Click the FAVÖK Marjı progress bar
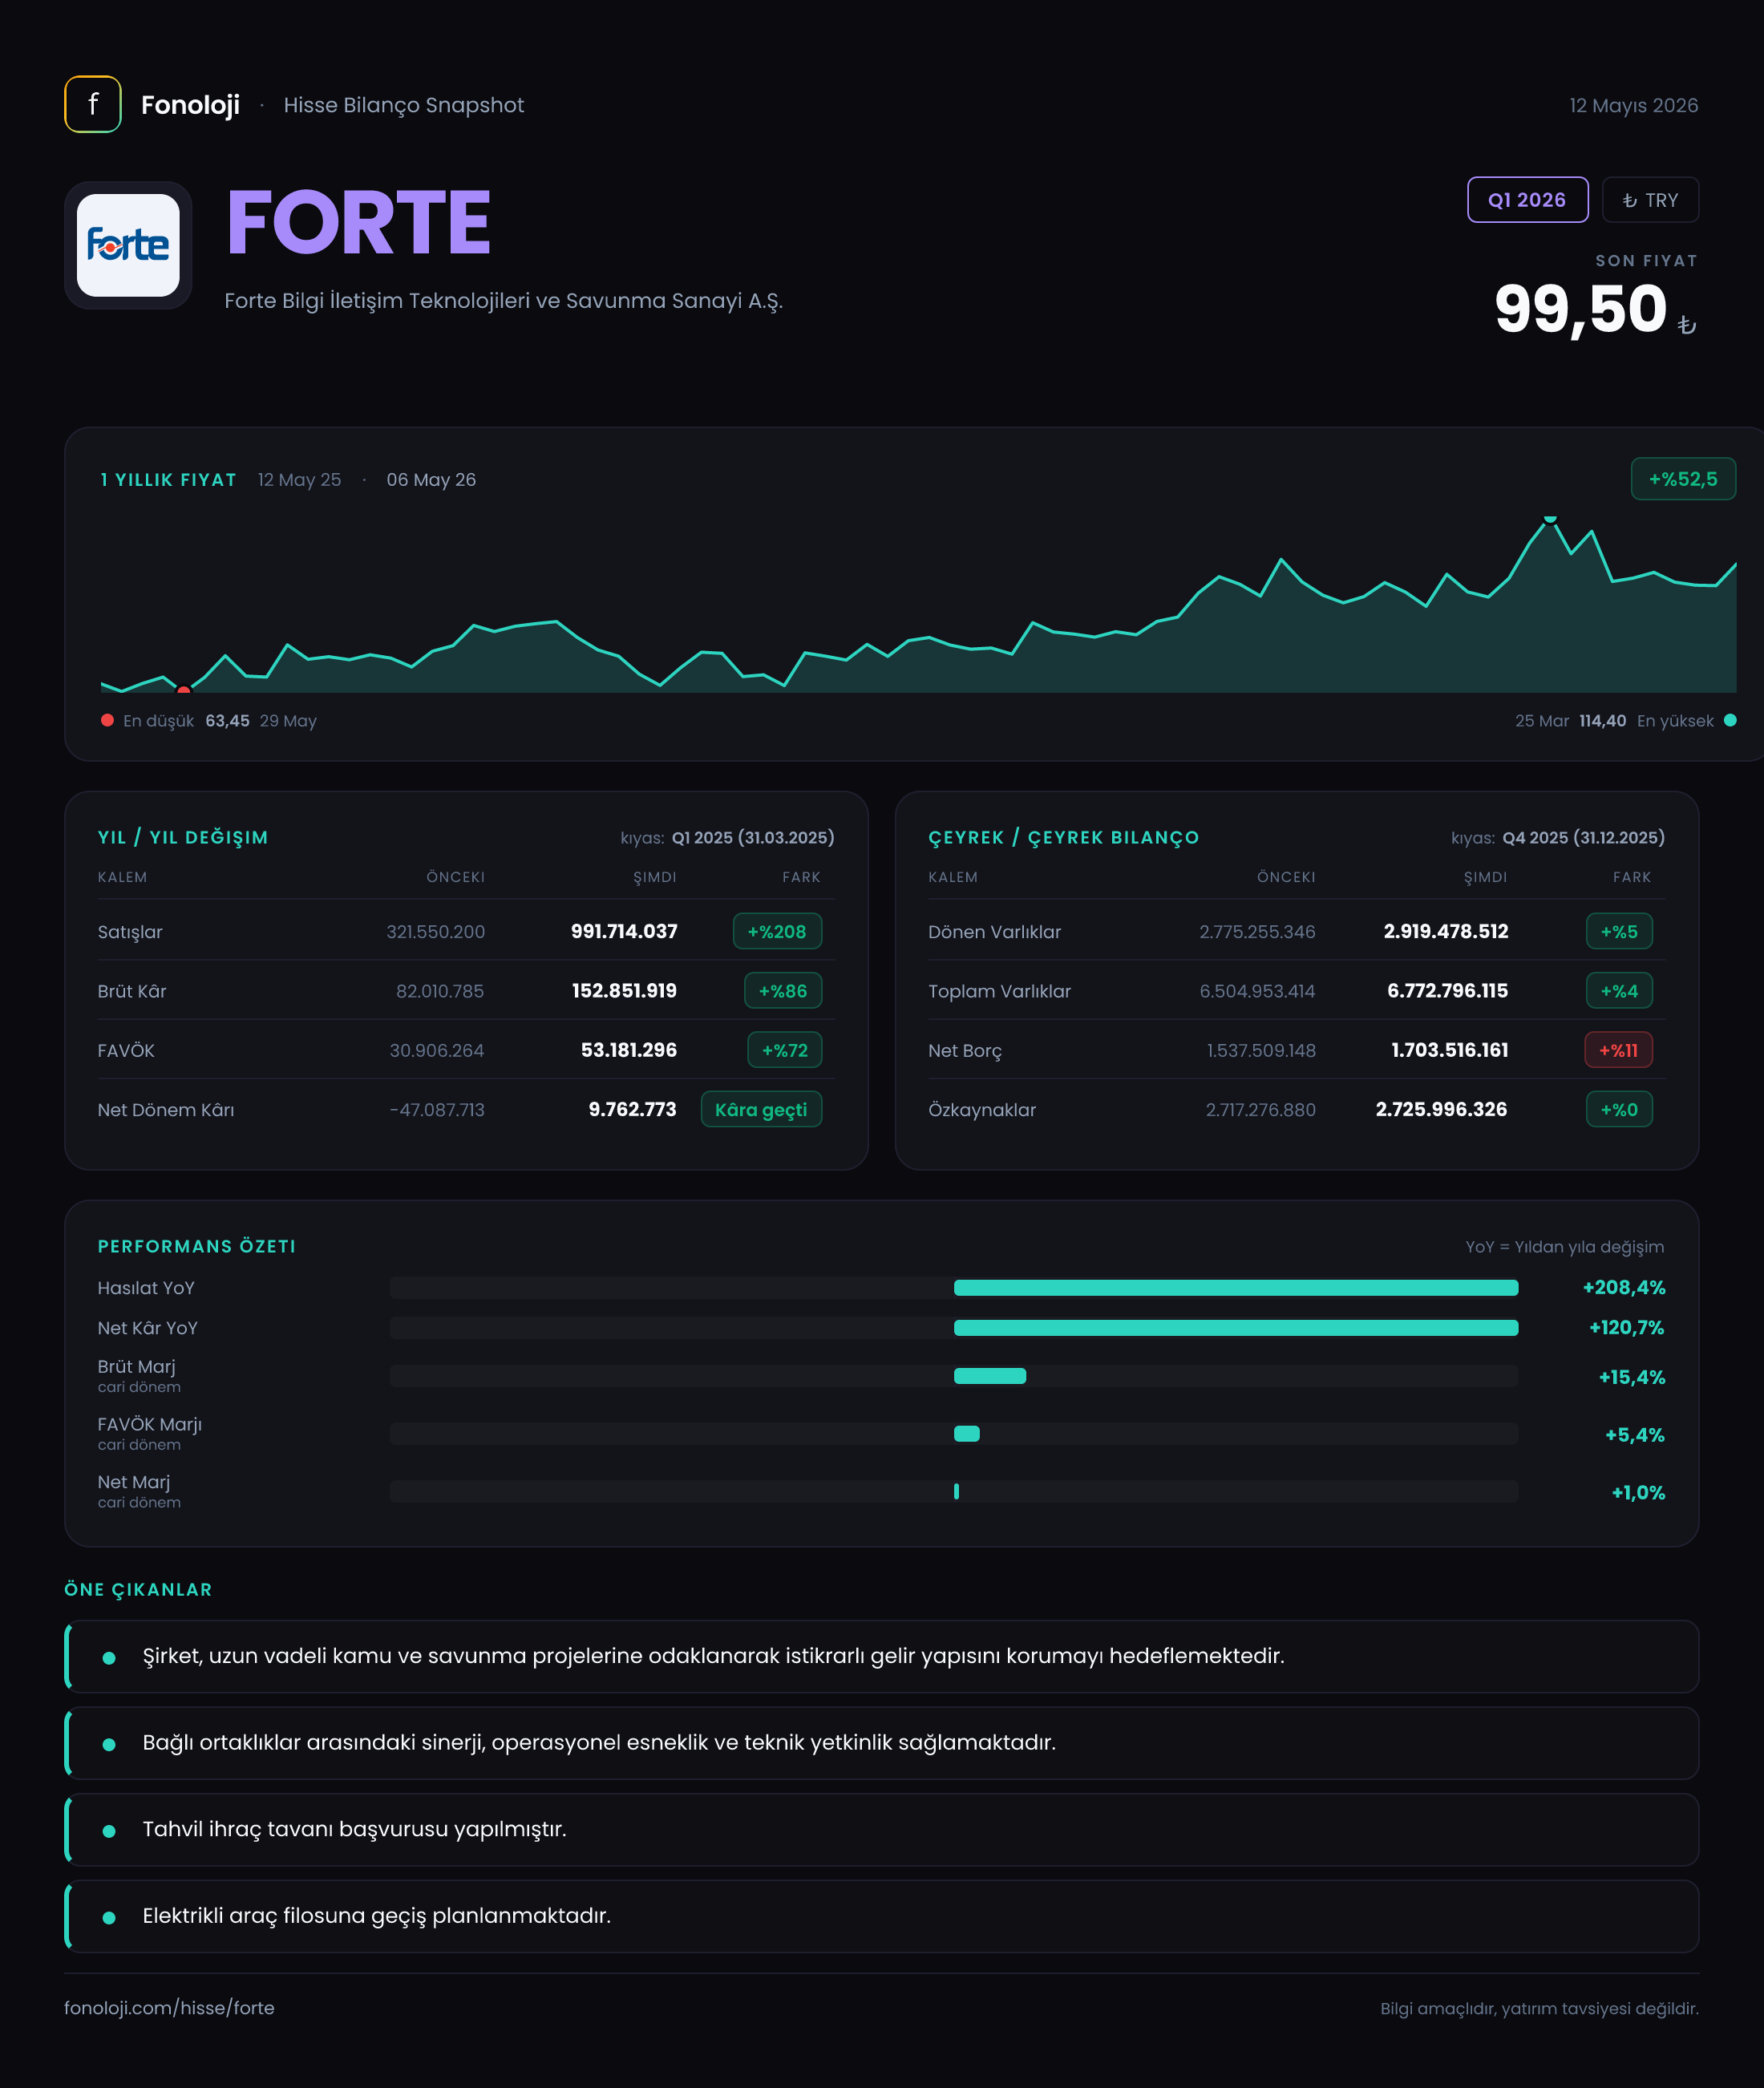 click(x=954, y=1434)
